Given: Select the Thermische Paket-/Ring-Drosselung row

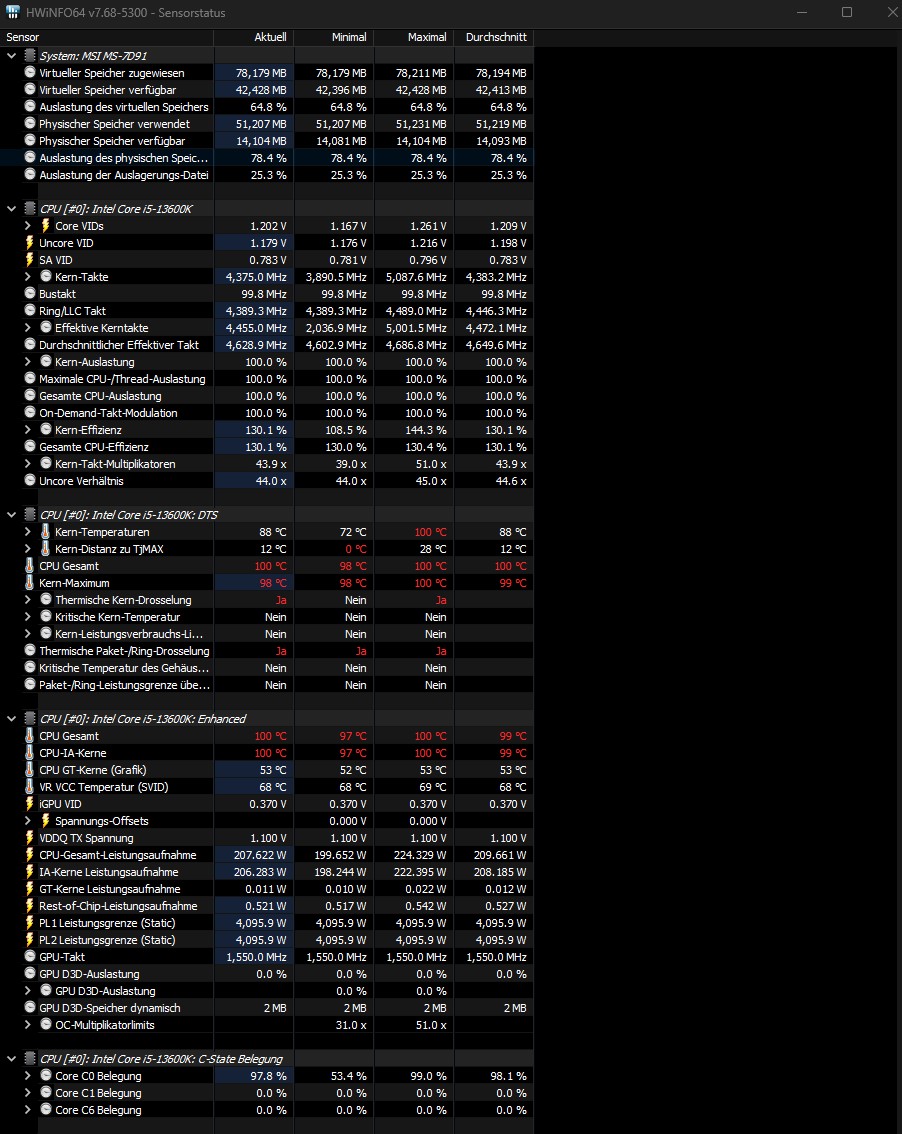Looking at the screenshot, I should 267,651.
